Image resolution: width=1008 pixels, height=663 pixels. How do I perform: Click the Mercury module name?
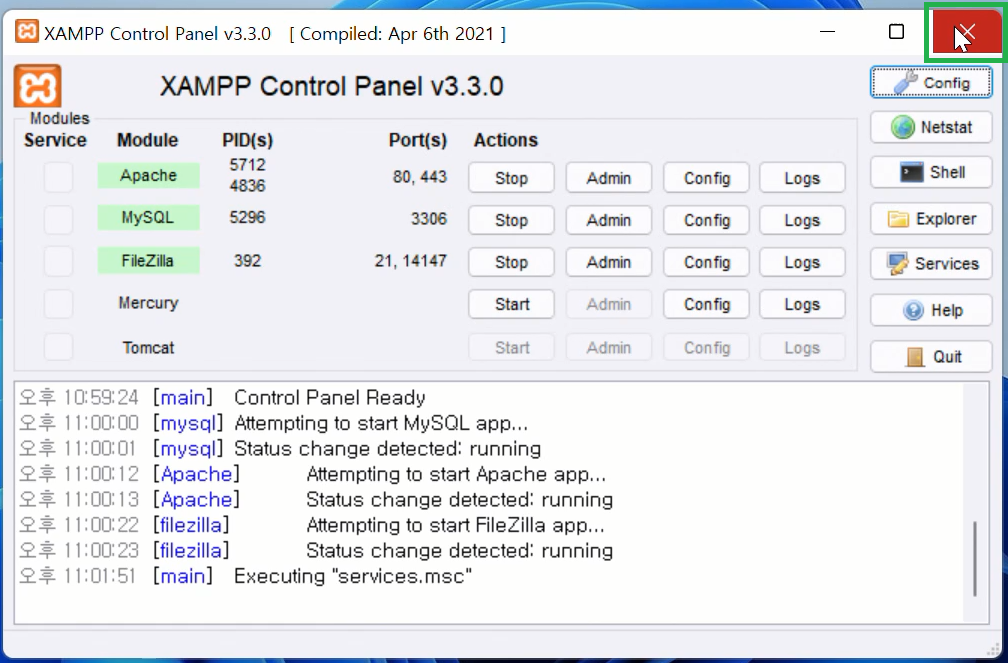tap(148, 303)
